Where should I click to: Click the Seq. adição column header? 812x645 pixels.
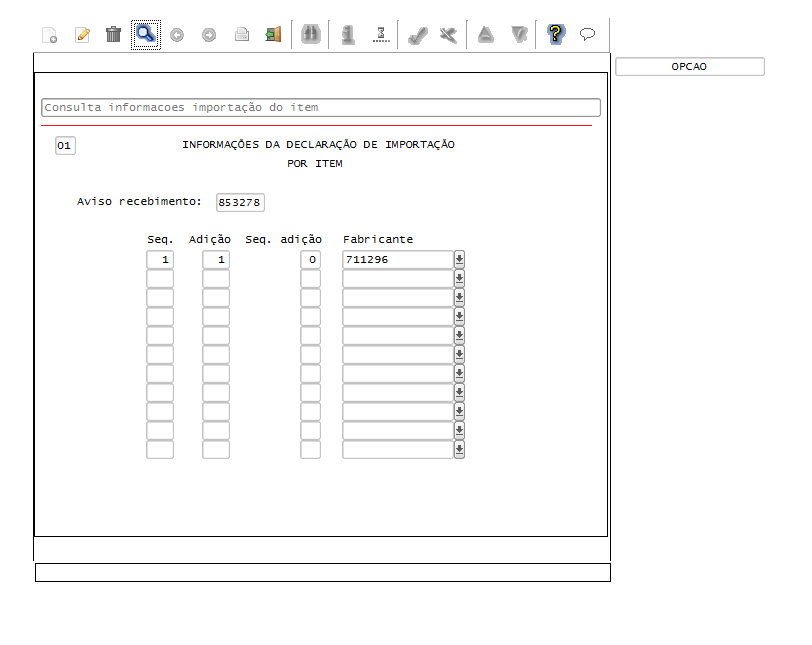(x=284, y=239)
